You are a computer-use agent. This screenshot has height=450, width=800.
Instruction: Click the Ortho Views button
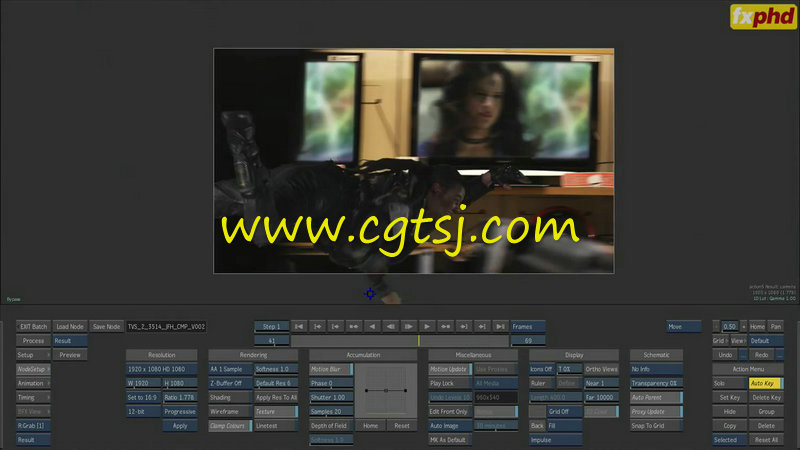tap(601, 369)
